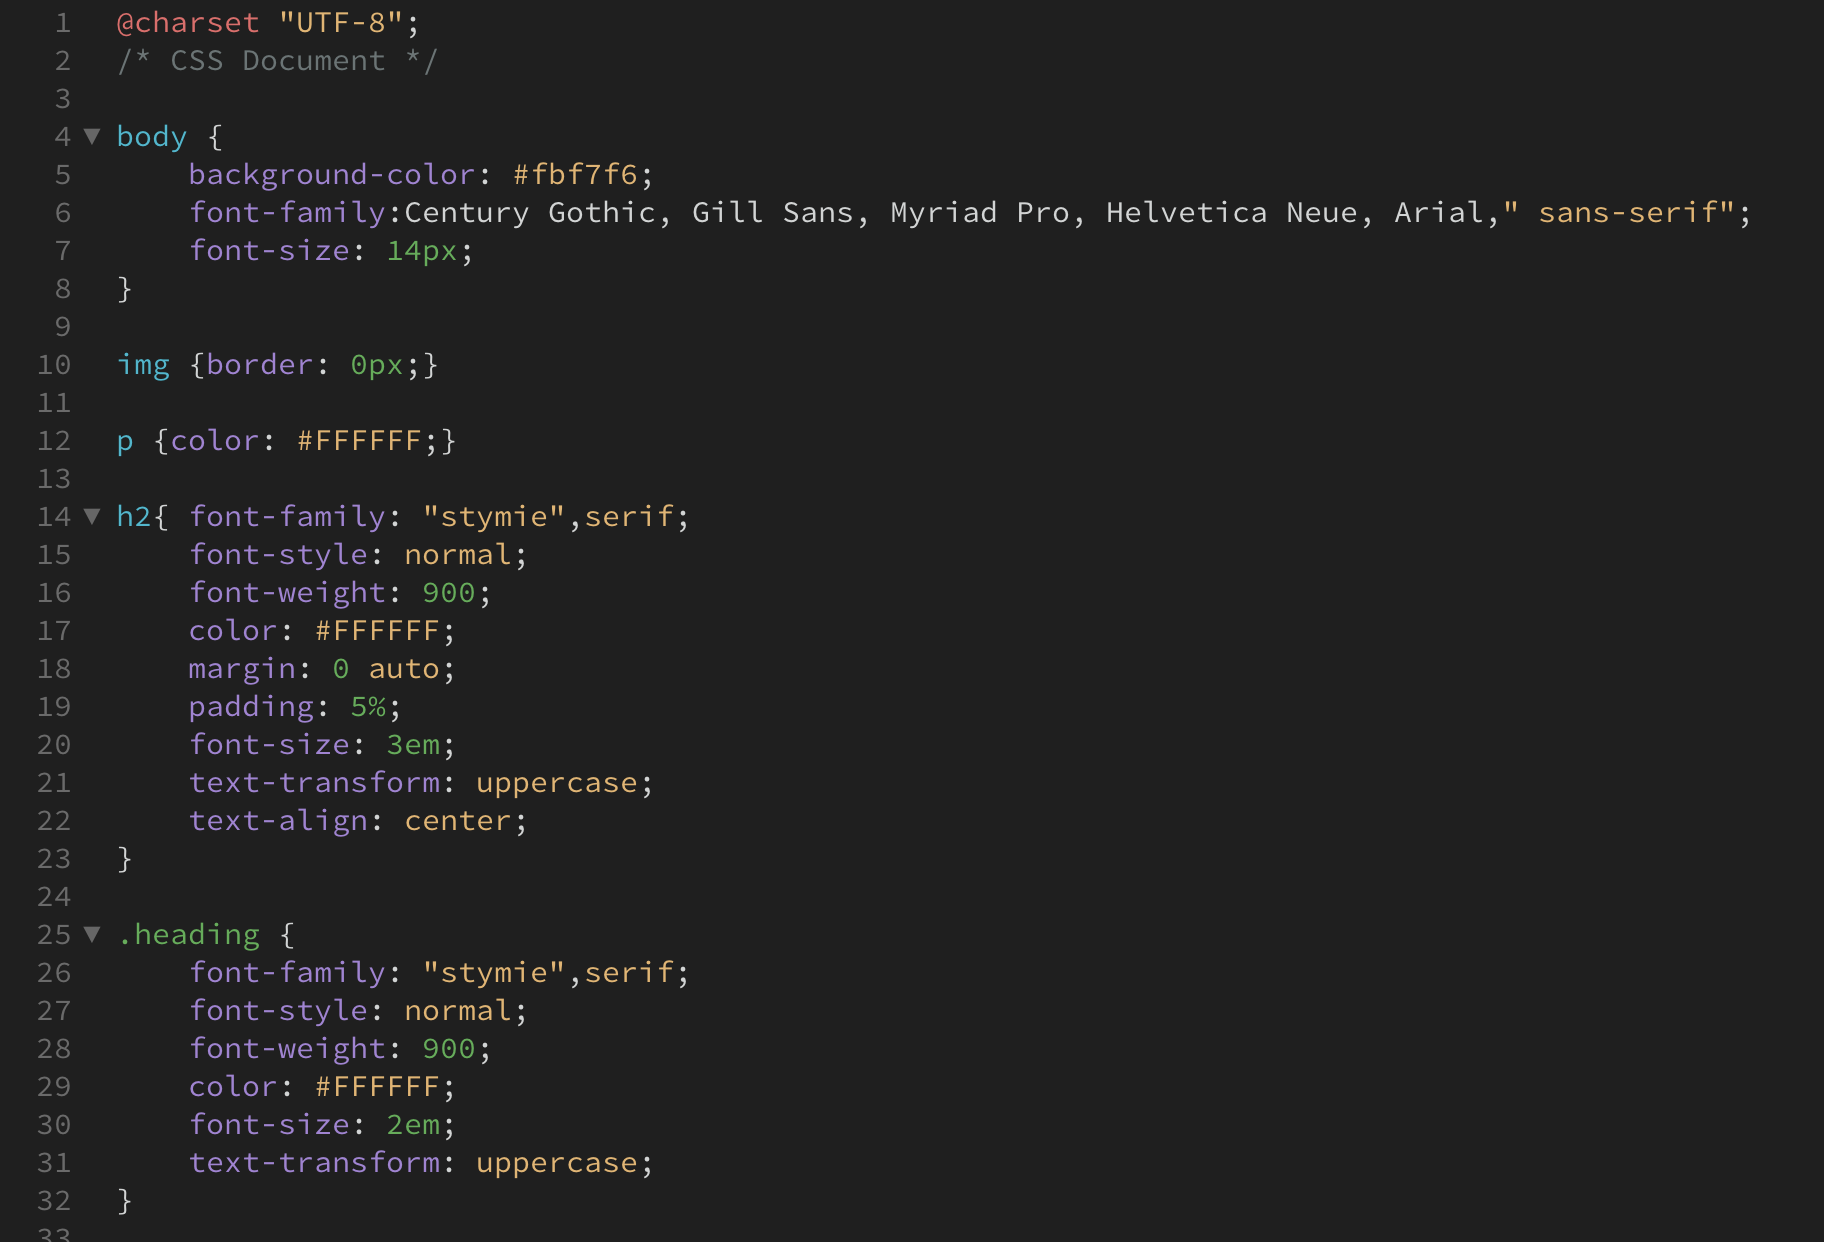
Task: Collapse the body rule fold arrow
Action: 92,136
